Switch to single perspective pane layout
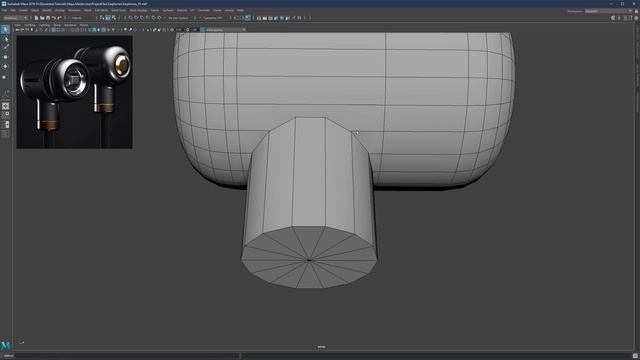The height and width of the screenshot is (360, 640). point(5,106)
